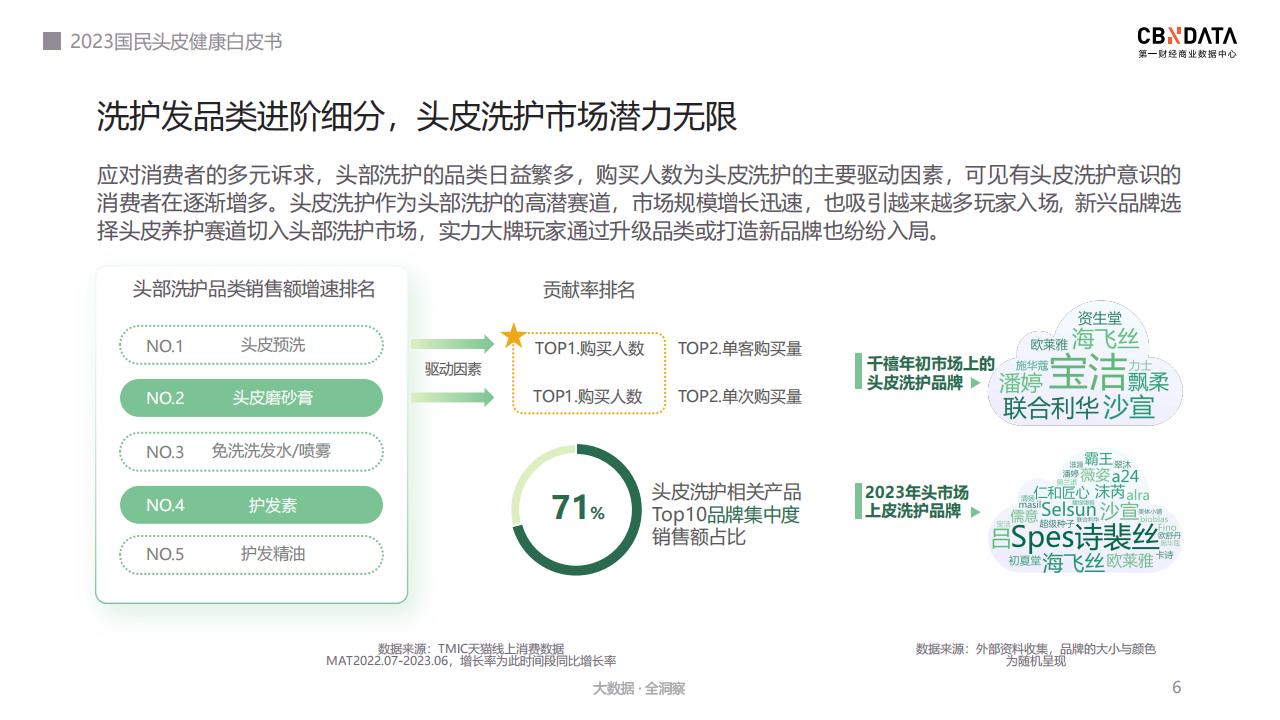Click the data source text TMIC天猫线上消费数据
Image resolution: width=1280 pixels, height=720 pixels.
click(x=471, y=648)
